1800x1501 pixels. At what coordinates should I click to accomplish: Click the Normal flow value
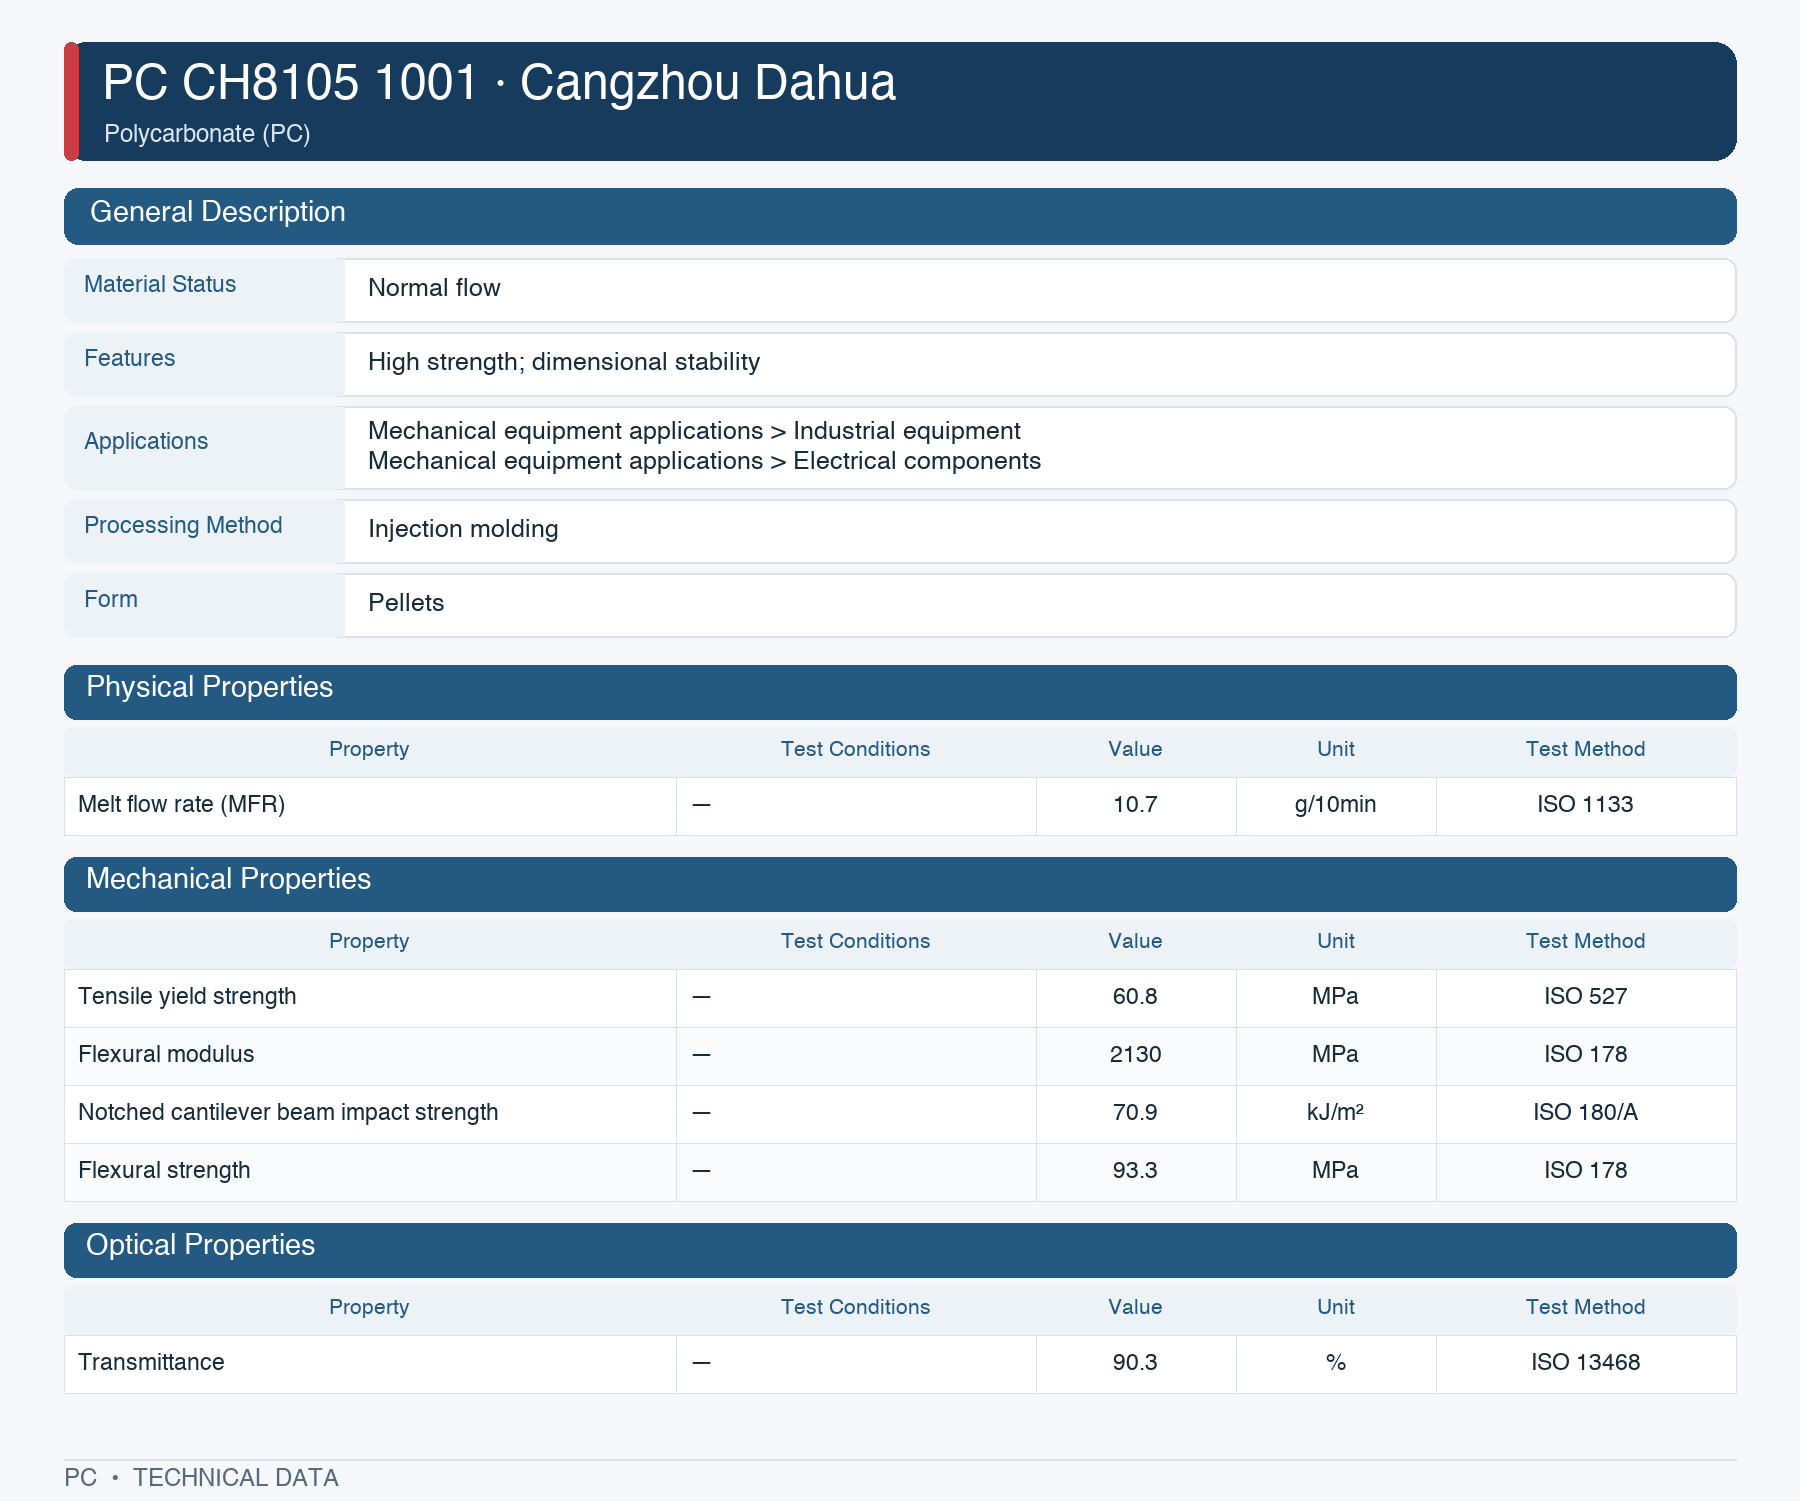click(x=434, y=288)
